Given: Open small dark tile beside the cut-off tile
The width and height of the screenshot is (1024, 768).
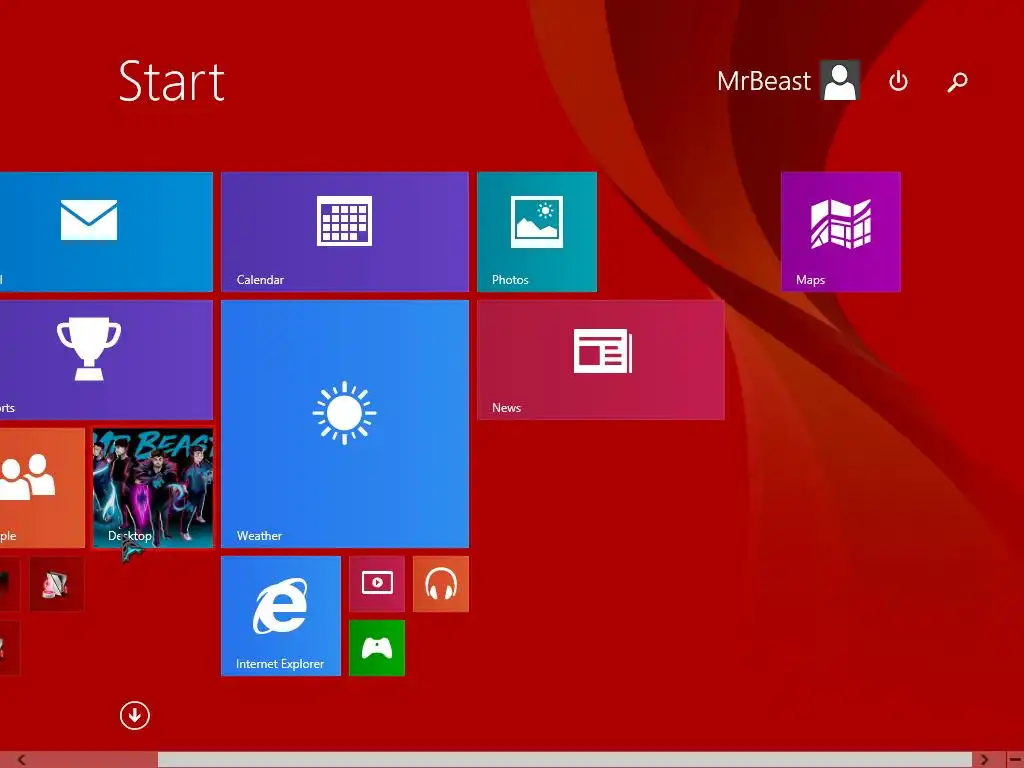Looking at the screenshot, I should [x=56, y=584].
